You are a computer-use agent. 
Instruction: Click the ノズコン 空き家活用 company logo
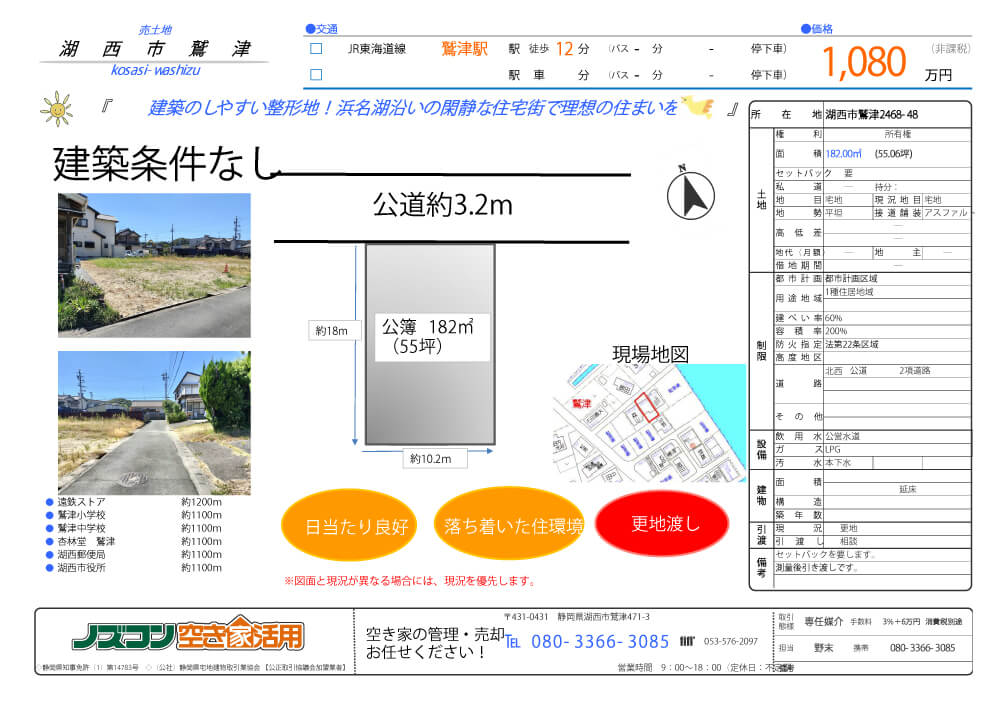187,635
